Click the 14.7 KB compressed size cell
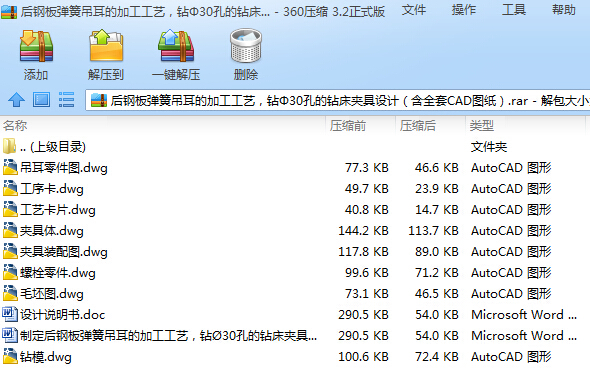Screen dimensions: 590x378 pyautogui.click(x=437, y=210)
